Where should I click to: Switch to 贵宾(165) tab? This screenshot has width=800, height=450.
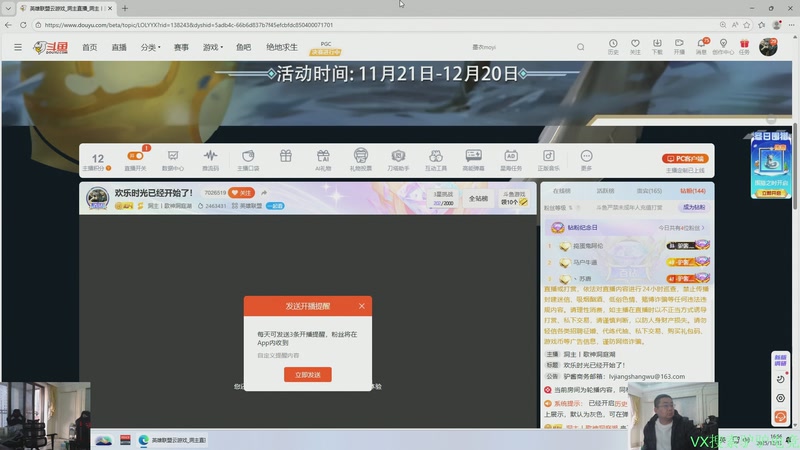point(649,191)
